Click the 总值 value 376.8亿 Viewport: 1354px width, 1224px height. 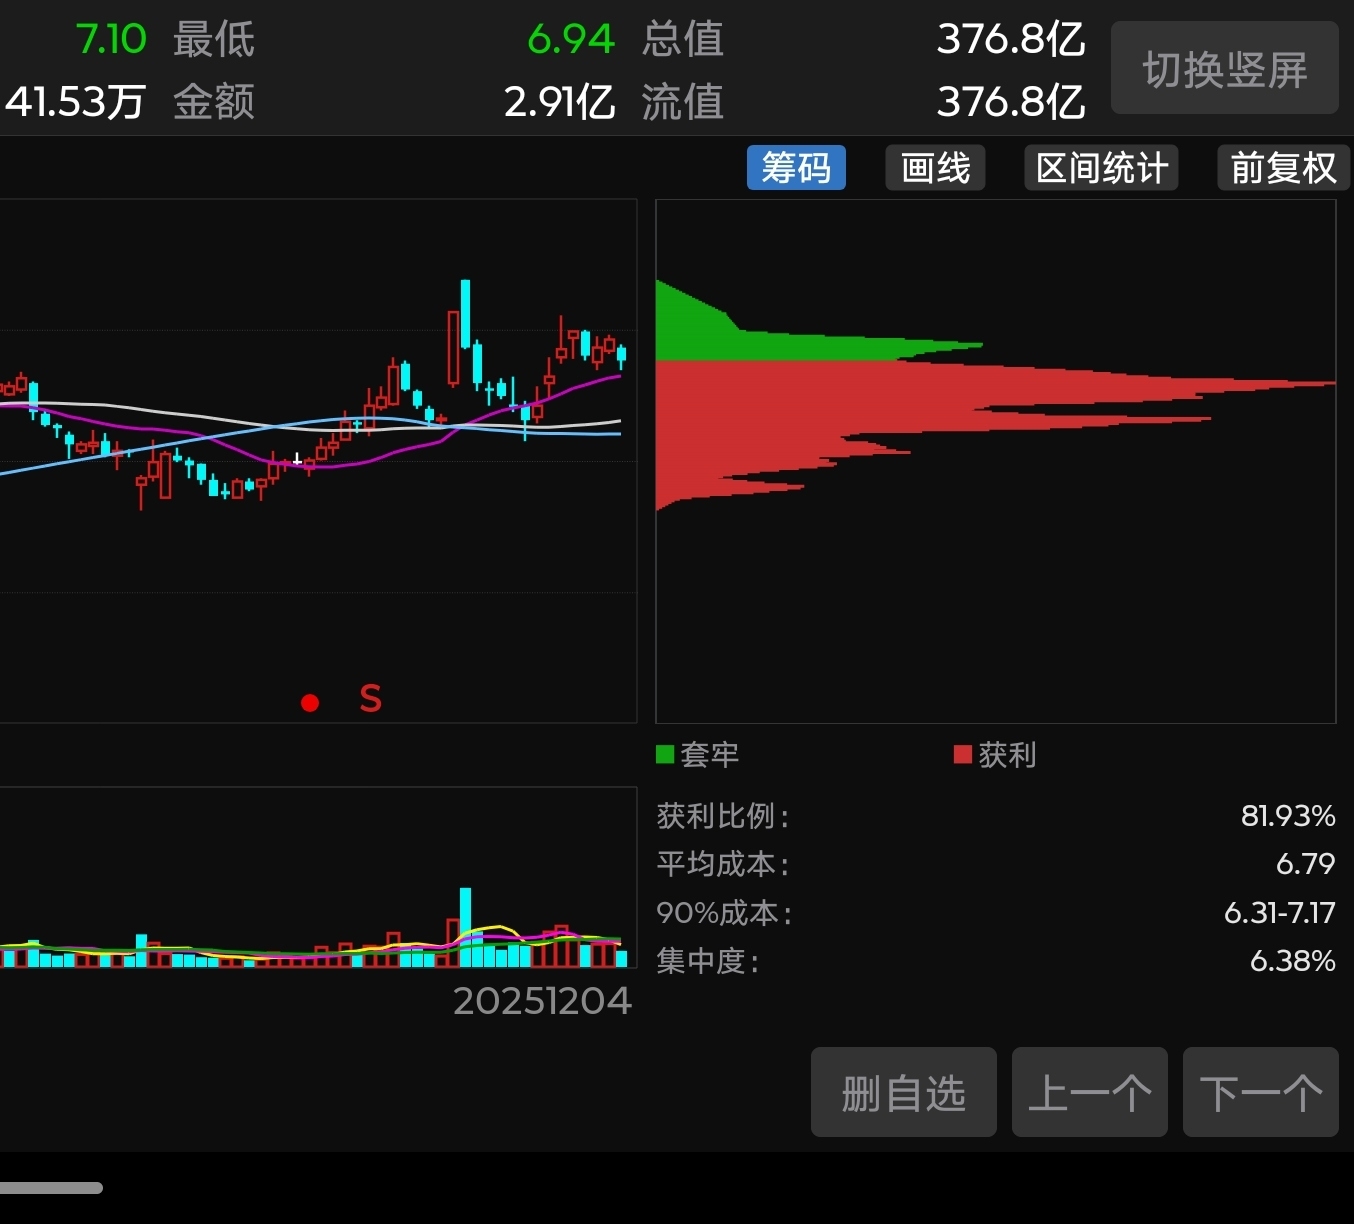click(1011, 39)
